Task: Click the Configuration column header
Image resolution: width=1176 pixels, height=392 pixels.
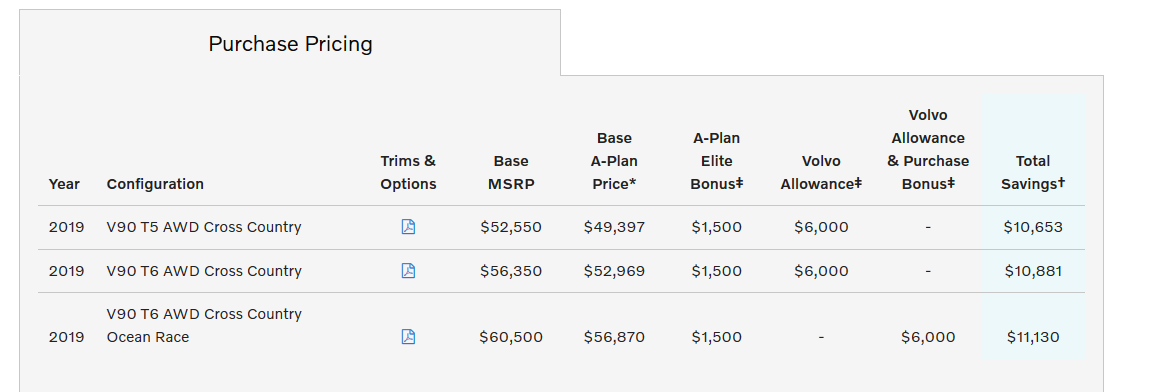Action: click(155, 184)
